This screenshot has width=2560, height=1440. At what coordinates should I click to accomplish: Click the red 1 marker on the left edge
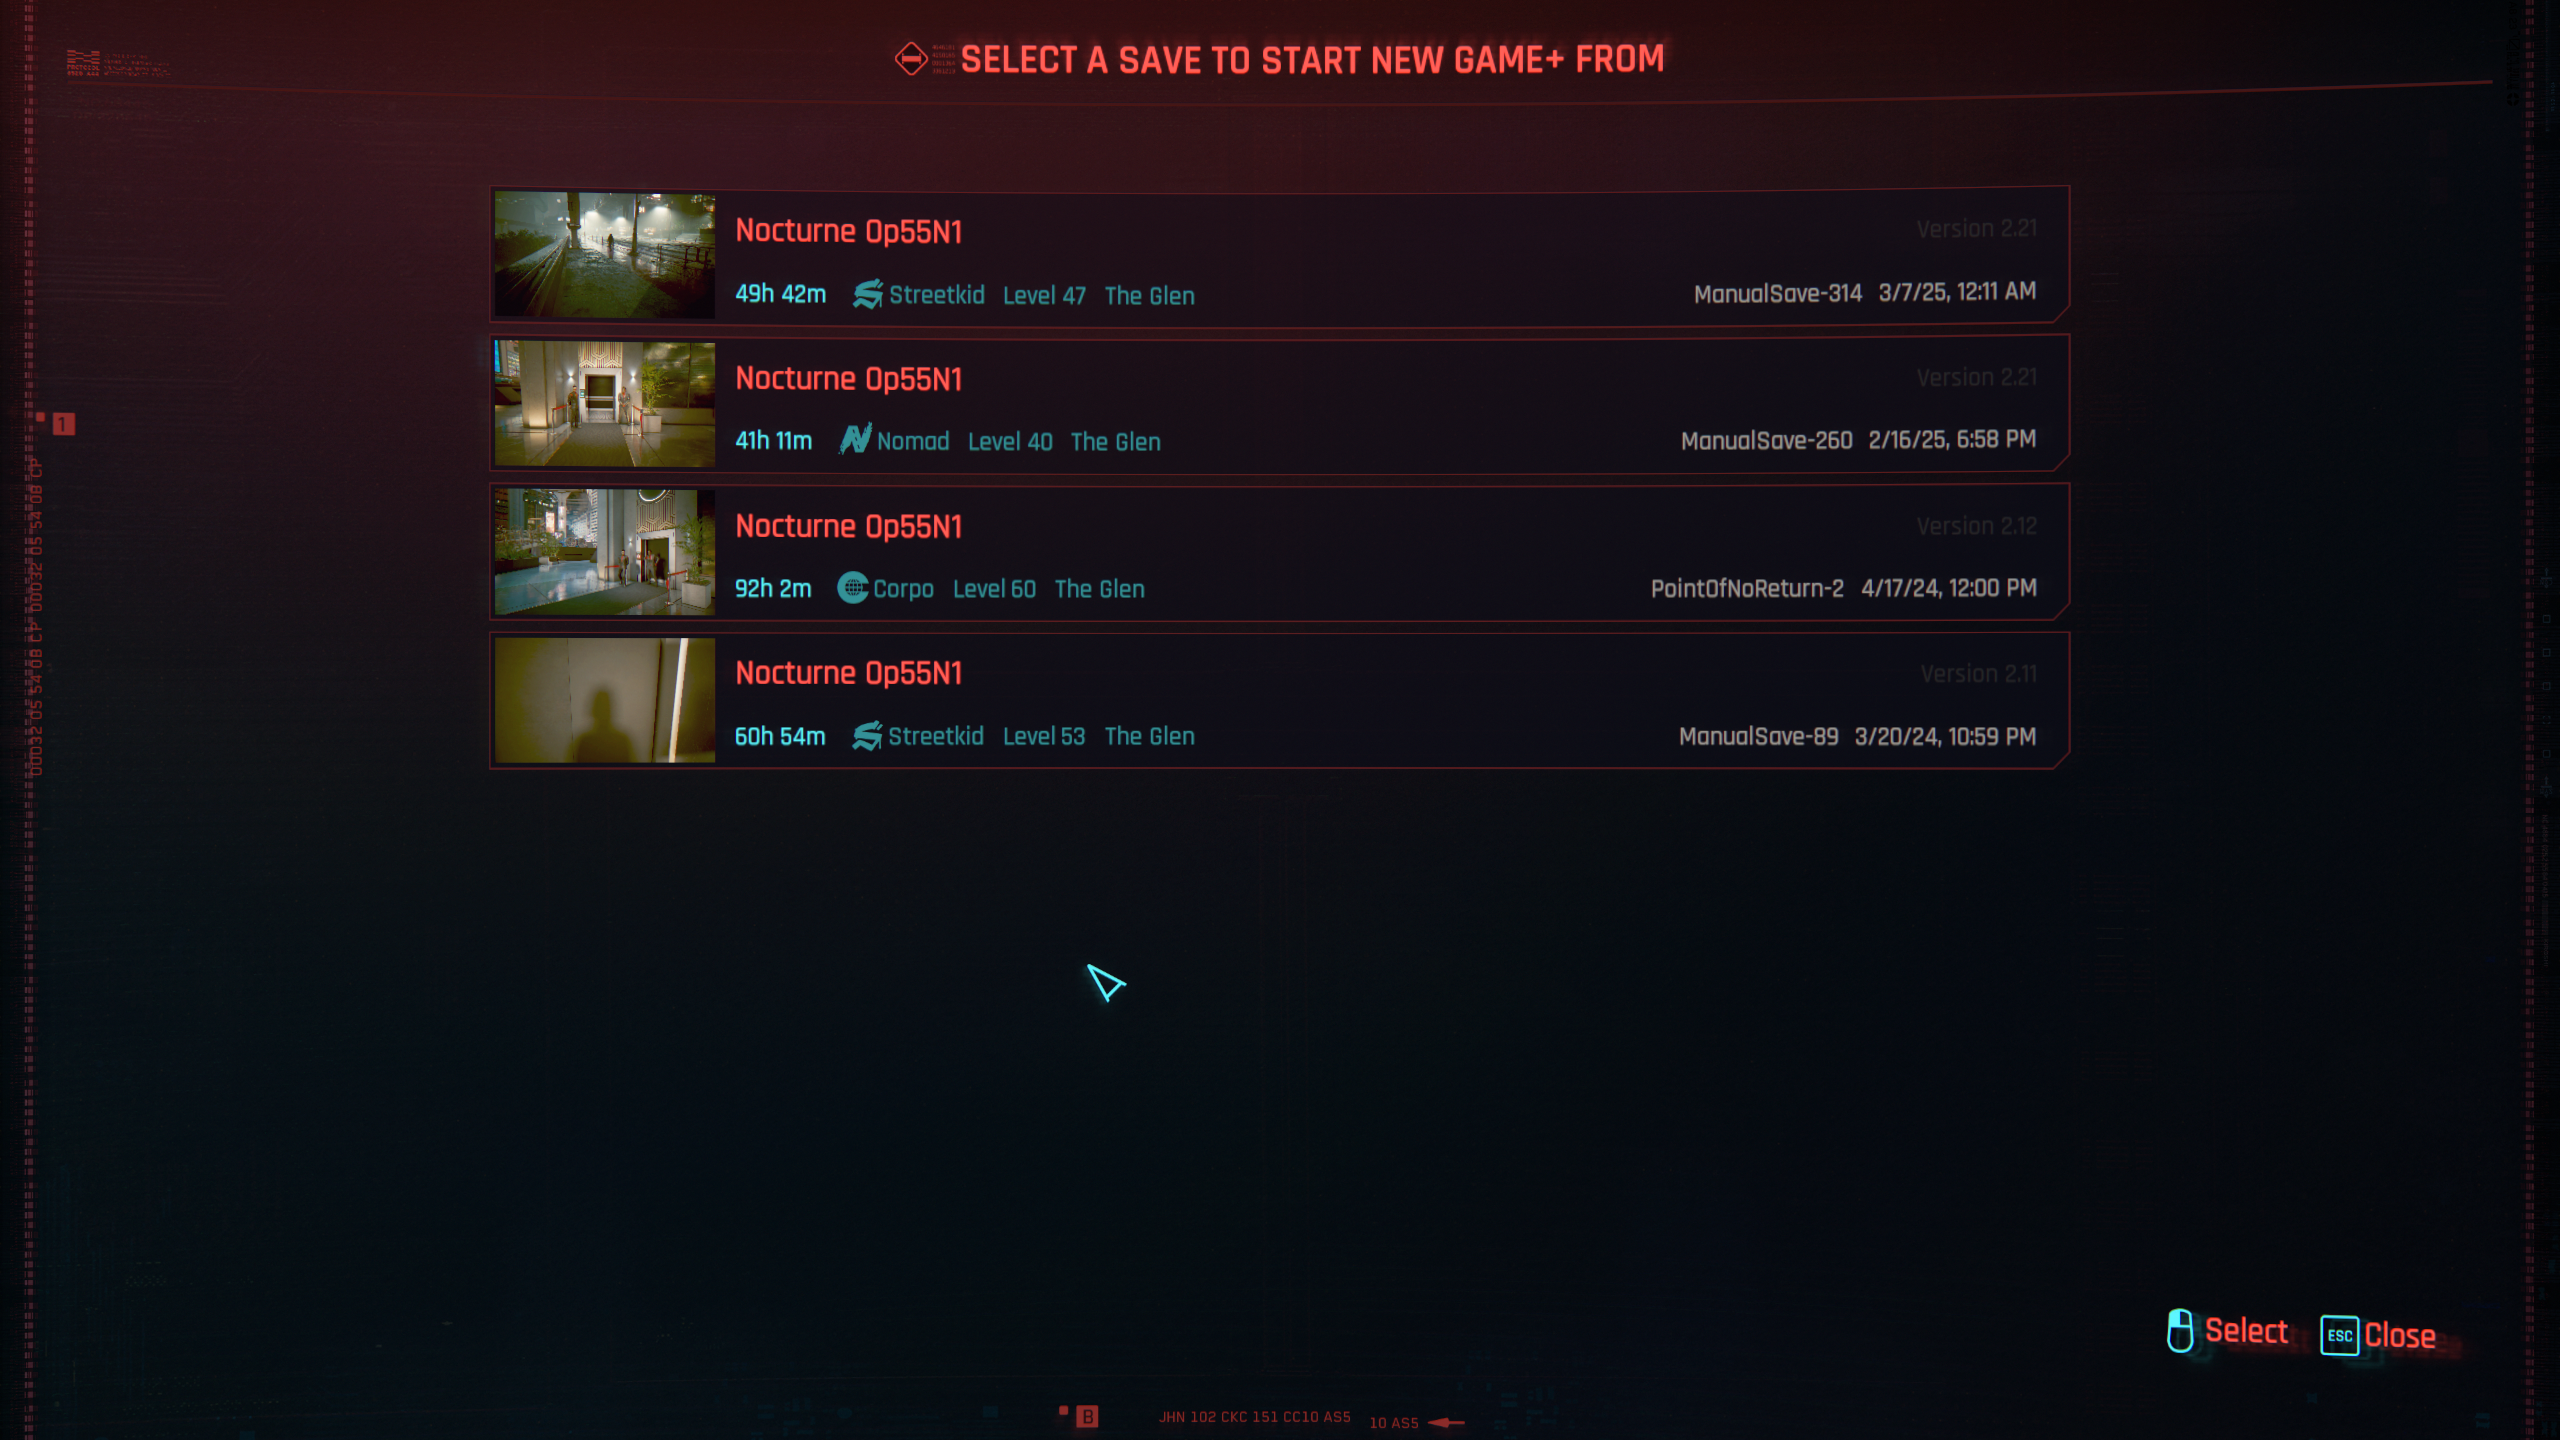(63, 424)
